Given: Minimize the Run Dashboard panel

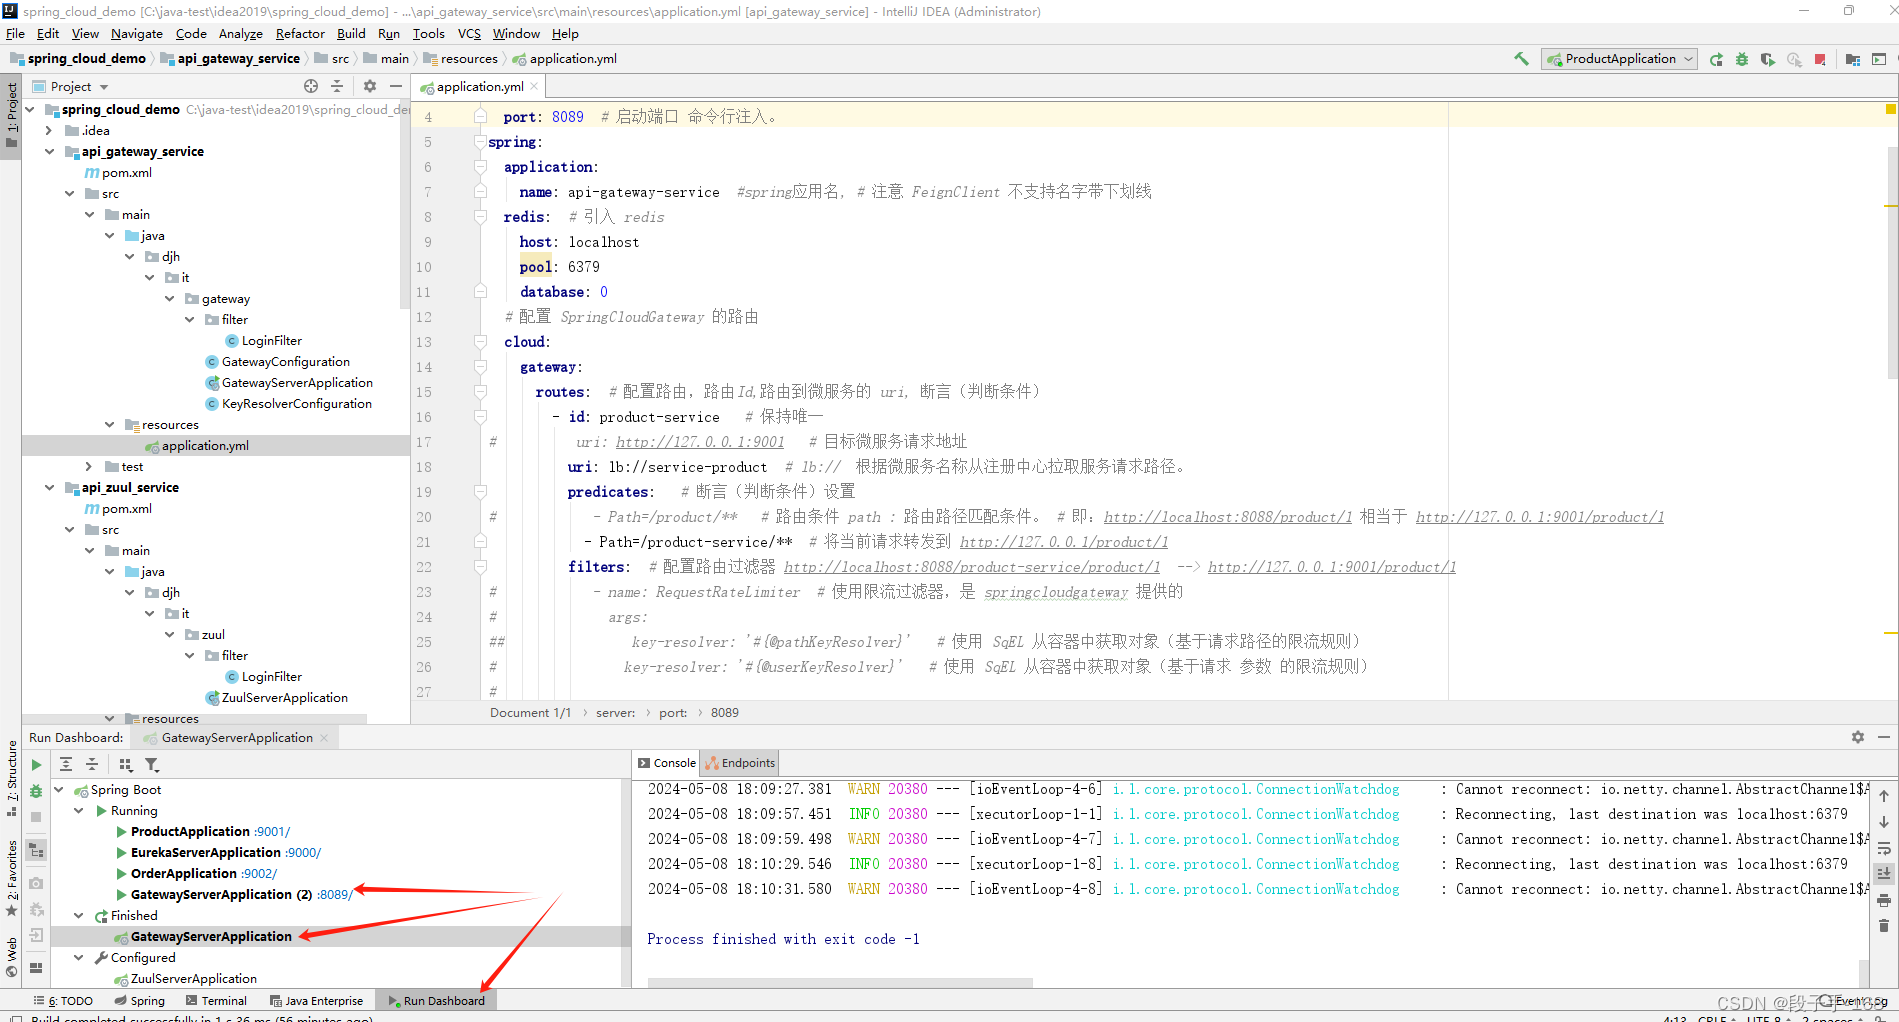Looking at the screenshot, I should tap(1884, 737).
